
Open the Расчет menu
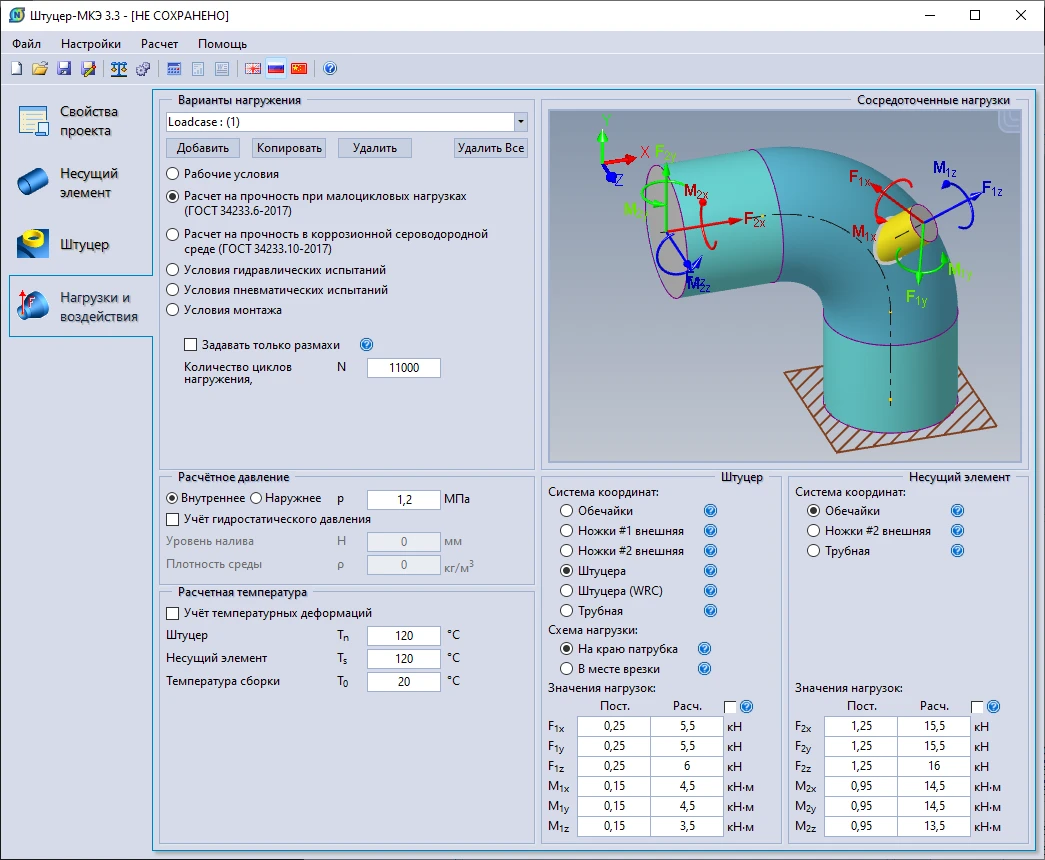tap(159, 44)
